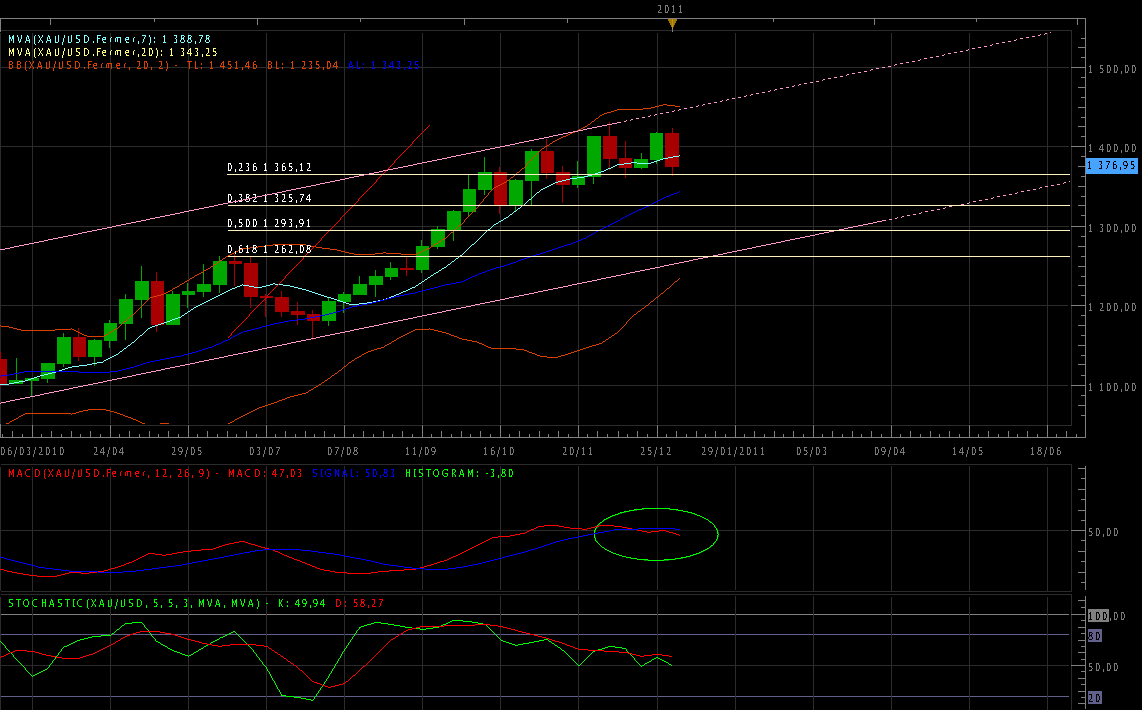This screenshot has height=710, width=1142.
Task: Select the 20-period MVA indicator label
Action: (x=112, y=51)
